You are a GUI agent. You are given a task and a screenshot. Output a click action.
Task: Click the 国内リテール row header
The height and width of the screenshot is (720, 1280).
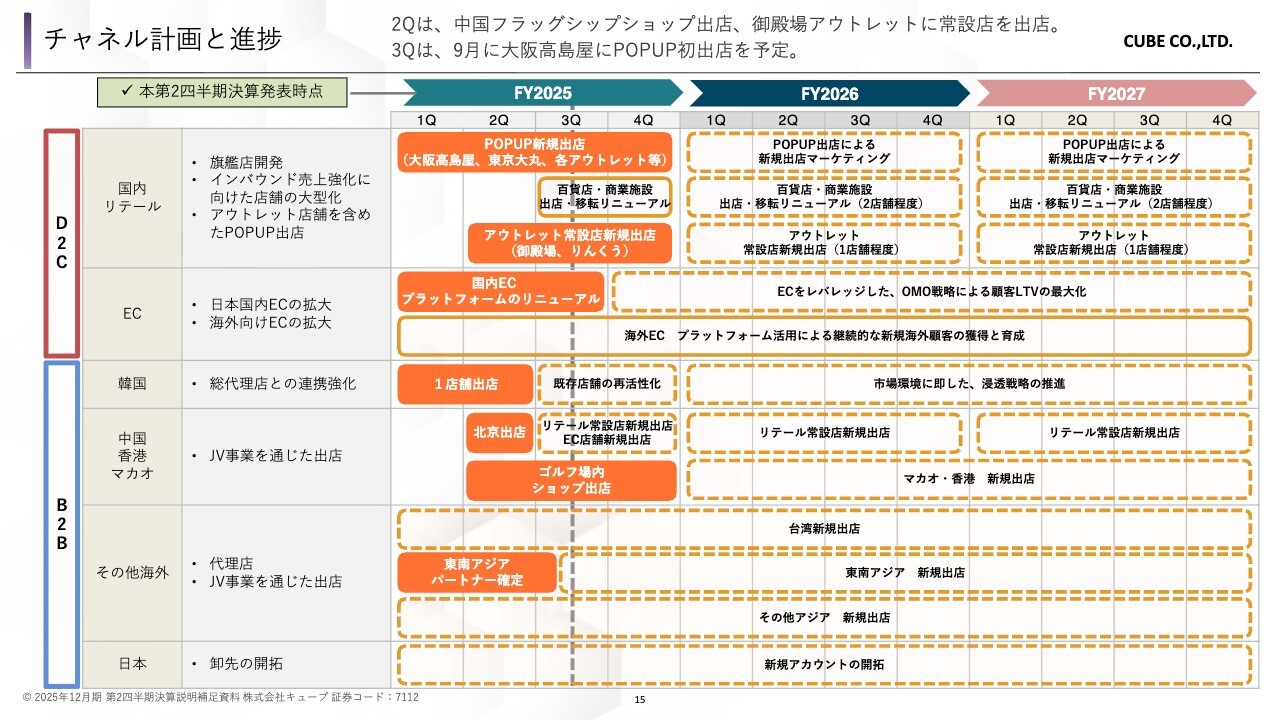tap(132, 197)
